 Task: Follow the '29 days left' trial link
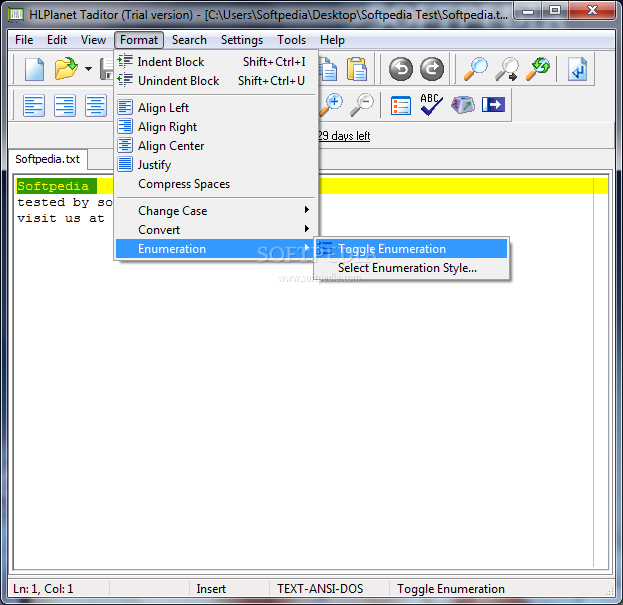point(344,136)
